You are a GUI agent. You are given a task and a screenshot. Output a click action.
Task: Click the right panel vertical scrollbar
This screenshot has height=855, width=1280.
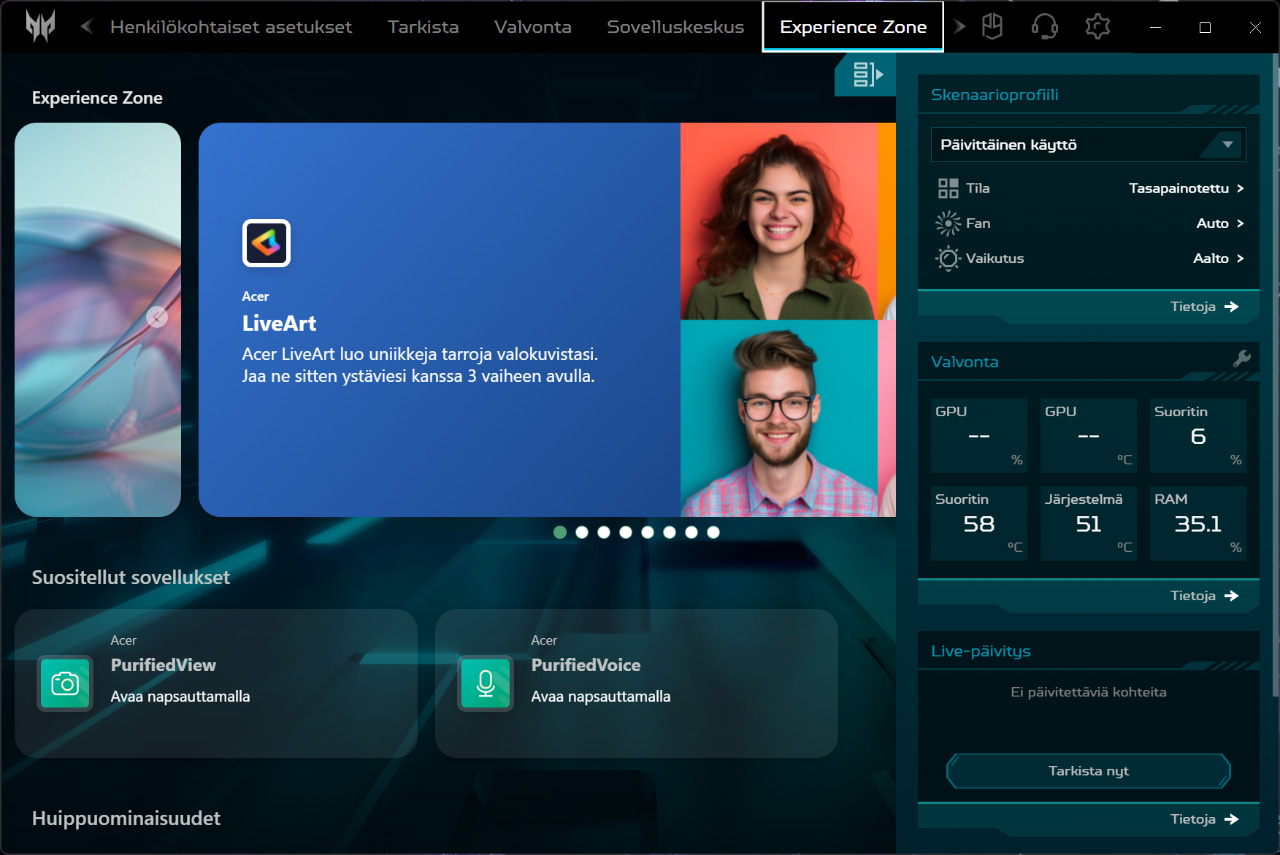click(1273, 376)
